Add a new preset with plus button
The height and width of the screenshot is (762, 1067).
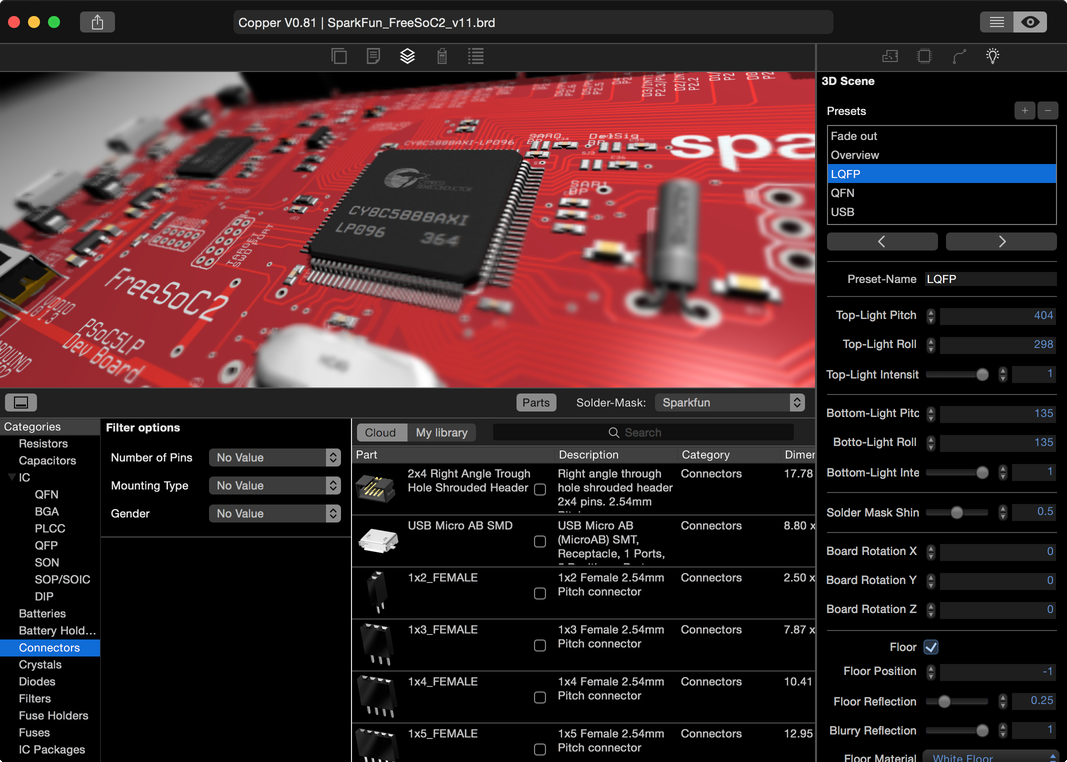point(1024,111)
